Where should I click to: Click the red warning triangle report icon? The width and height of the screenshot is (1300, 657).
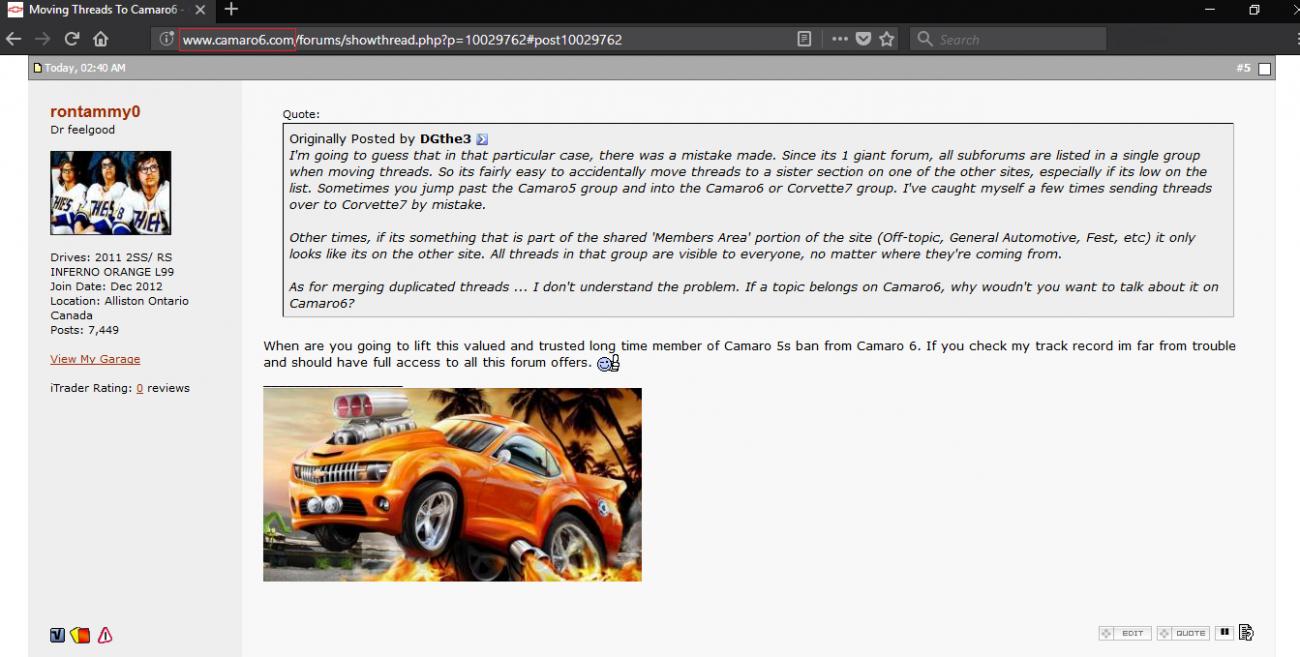tap(105, 635)
